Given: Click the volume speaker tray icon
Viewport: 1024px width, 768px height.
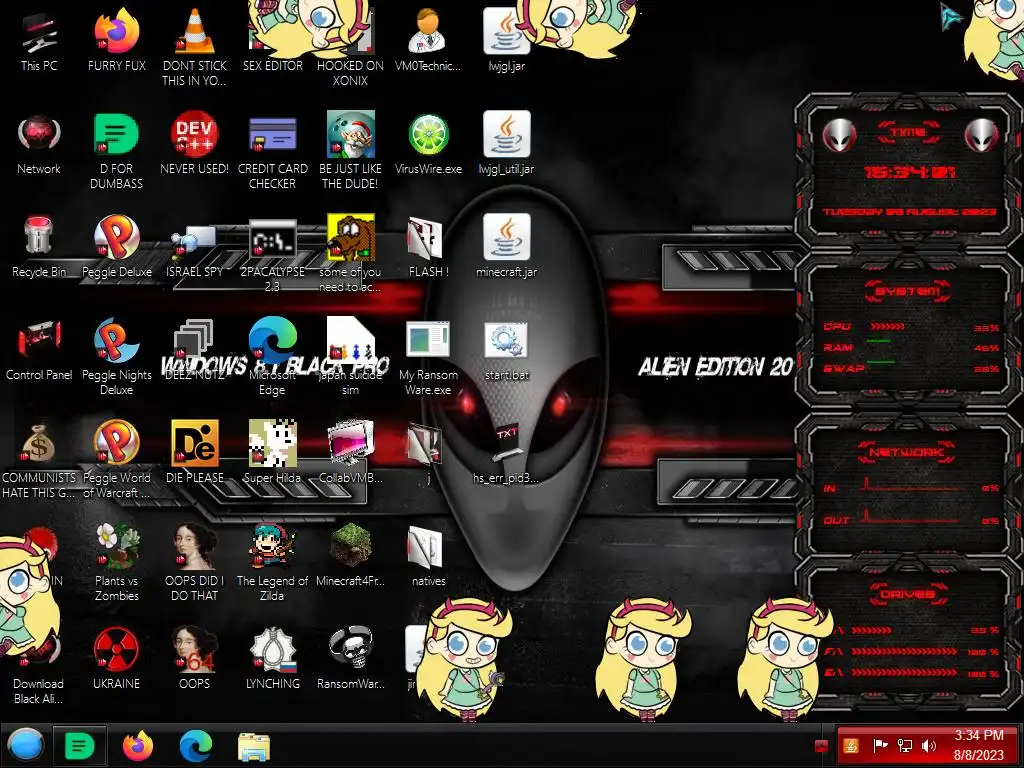Looking at the screenshot, I should pos(929,745).
